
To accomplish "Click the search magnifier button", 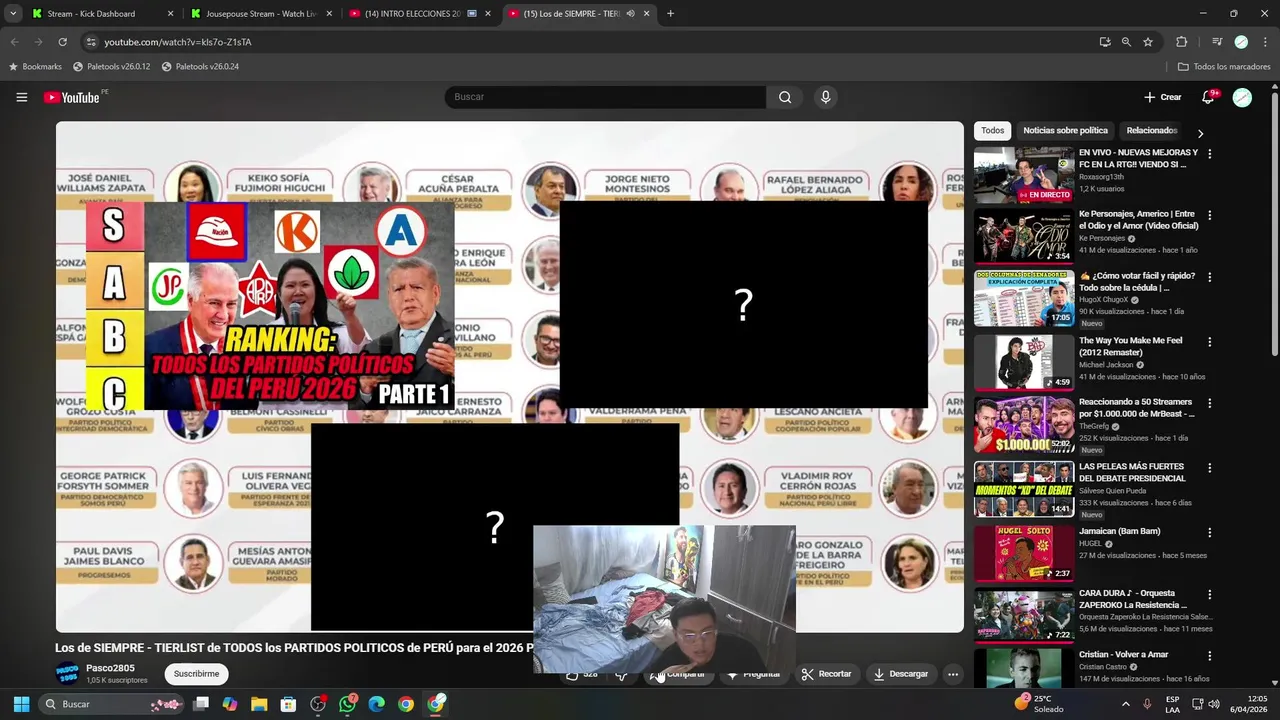I will click(785, 97).
